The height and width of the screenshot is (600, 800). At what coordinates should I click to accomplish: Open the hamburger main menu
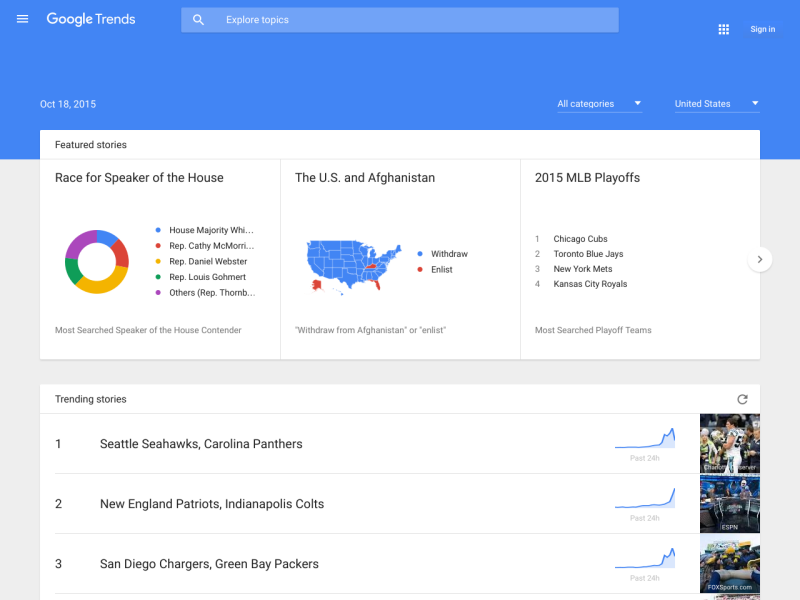click(x=23, y=19)
